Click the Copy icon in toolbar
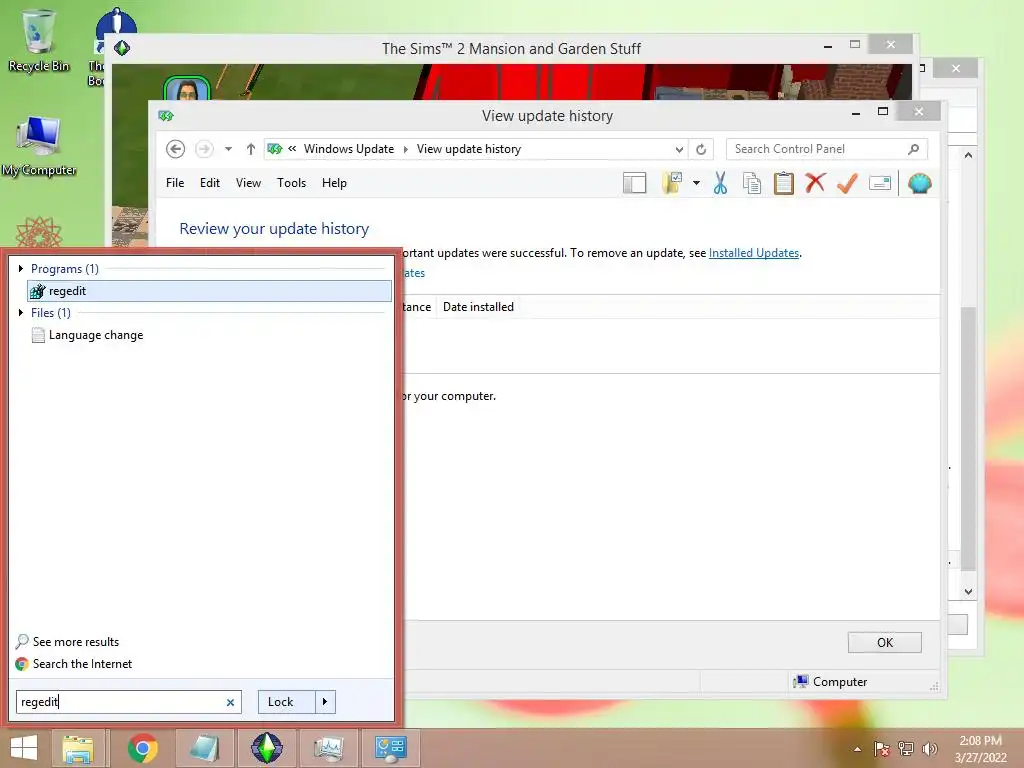1024x768 pixels. pyautogui.click(x=752, y=184)
